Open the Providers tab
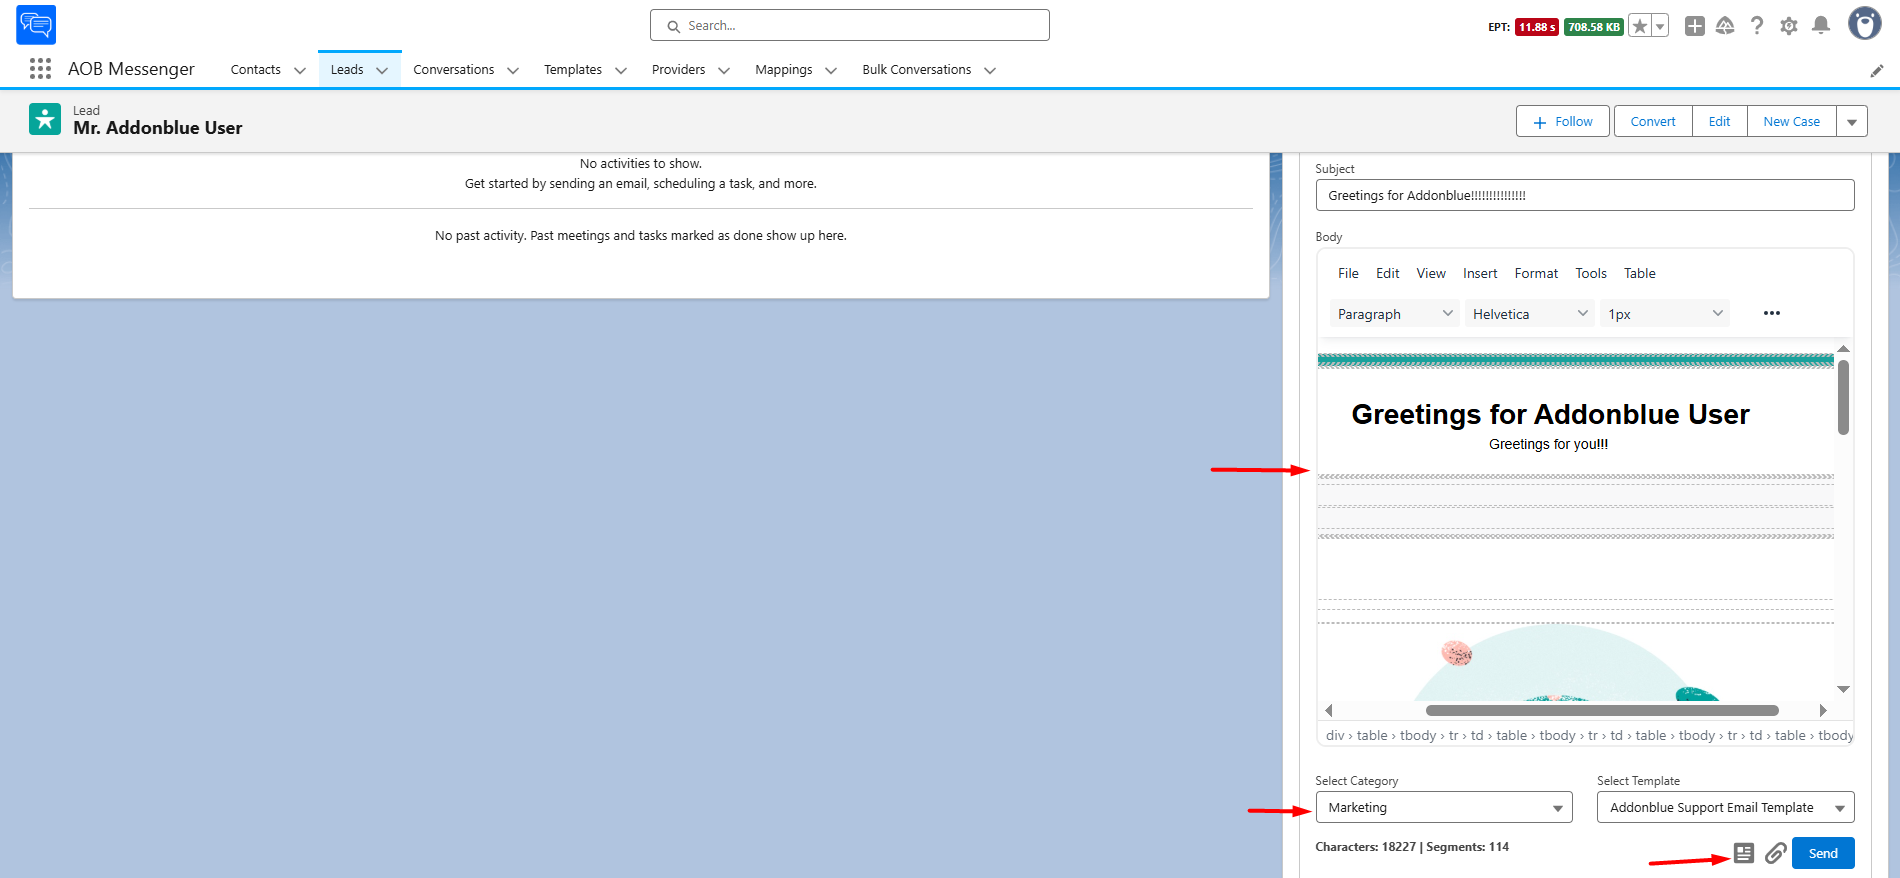Image resolution: width=1900 pixels, height=878 pixels. (x=678, y=70)
